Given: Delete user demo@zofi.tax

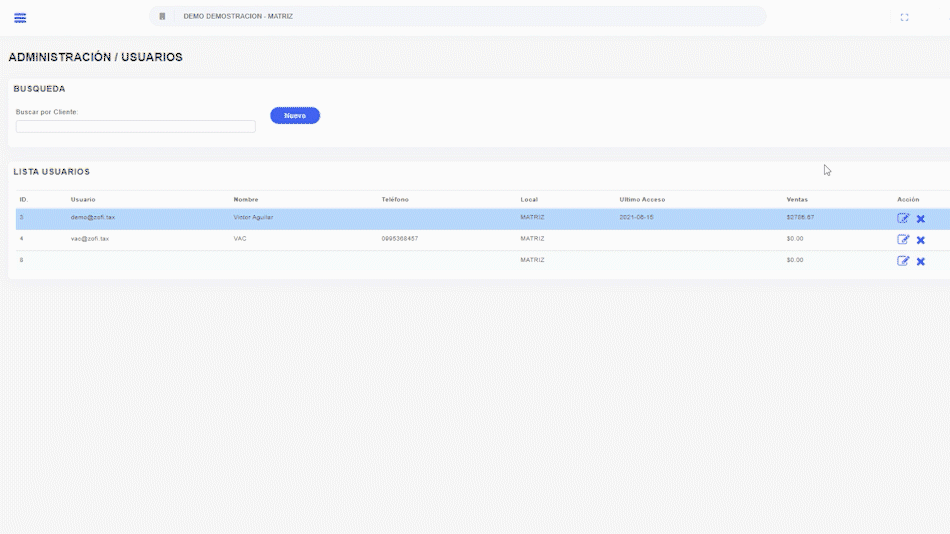Looking at the screenshot, I should (x=921, y=219).
